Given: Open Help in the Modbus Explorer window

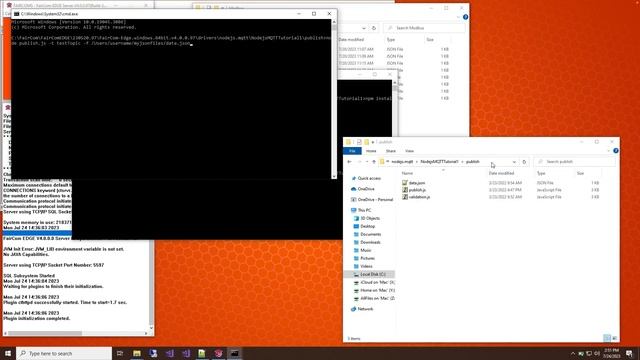Looking at the screenshot, I should click(465, 17).
